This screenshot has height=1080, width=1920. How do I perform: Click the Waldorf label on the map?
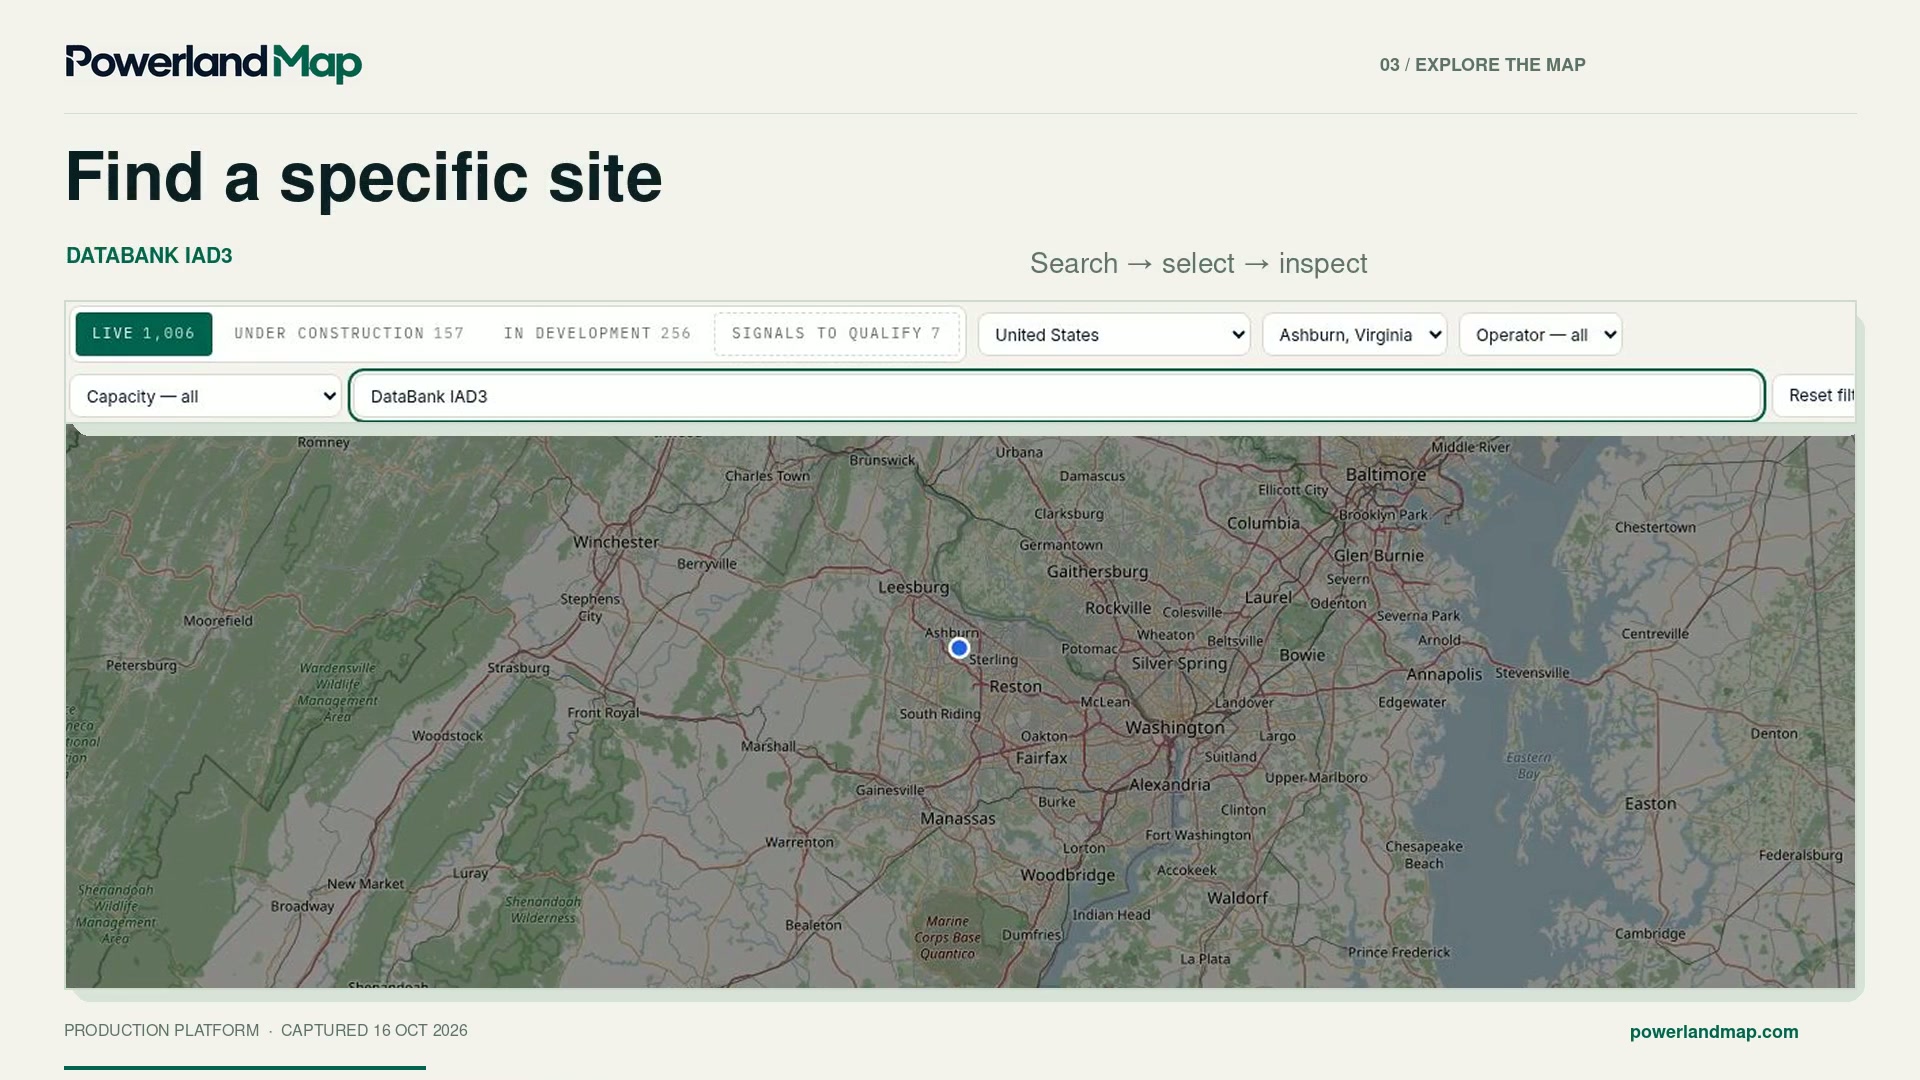1237,898
